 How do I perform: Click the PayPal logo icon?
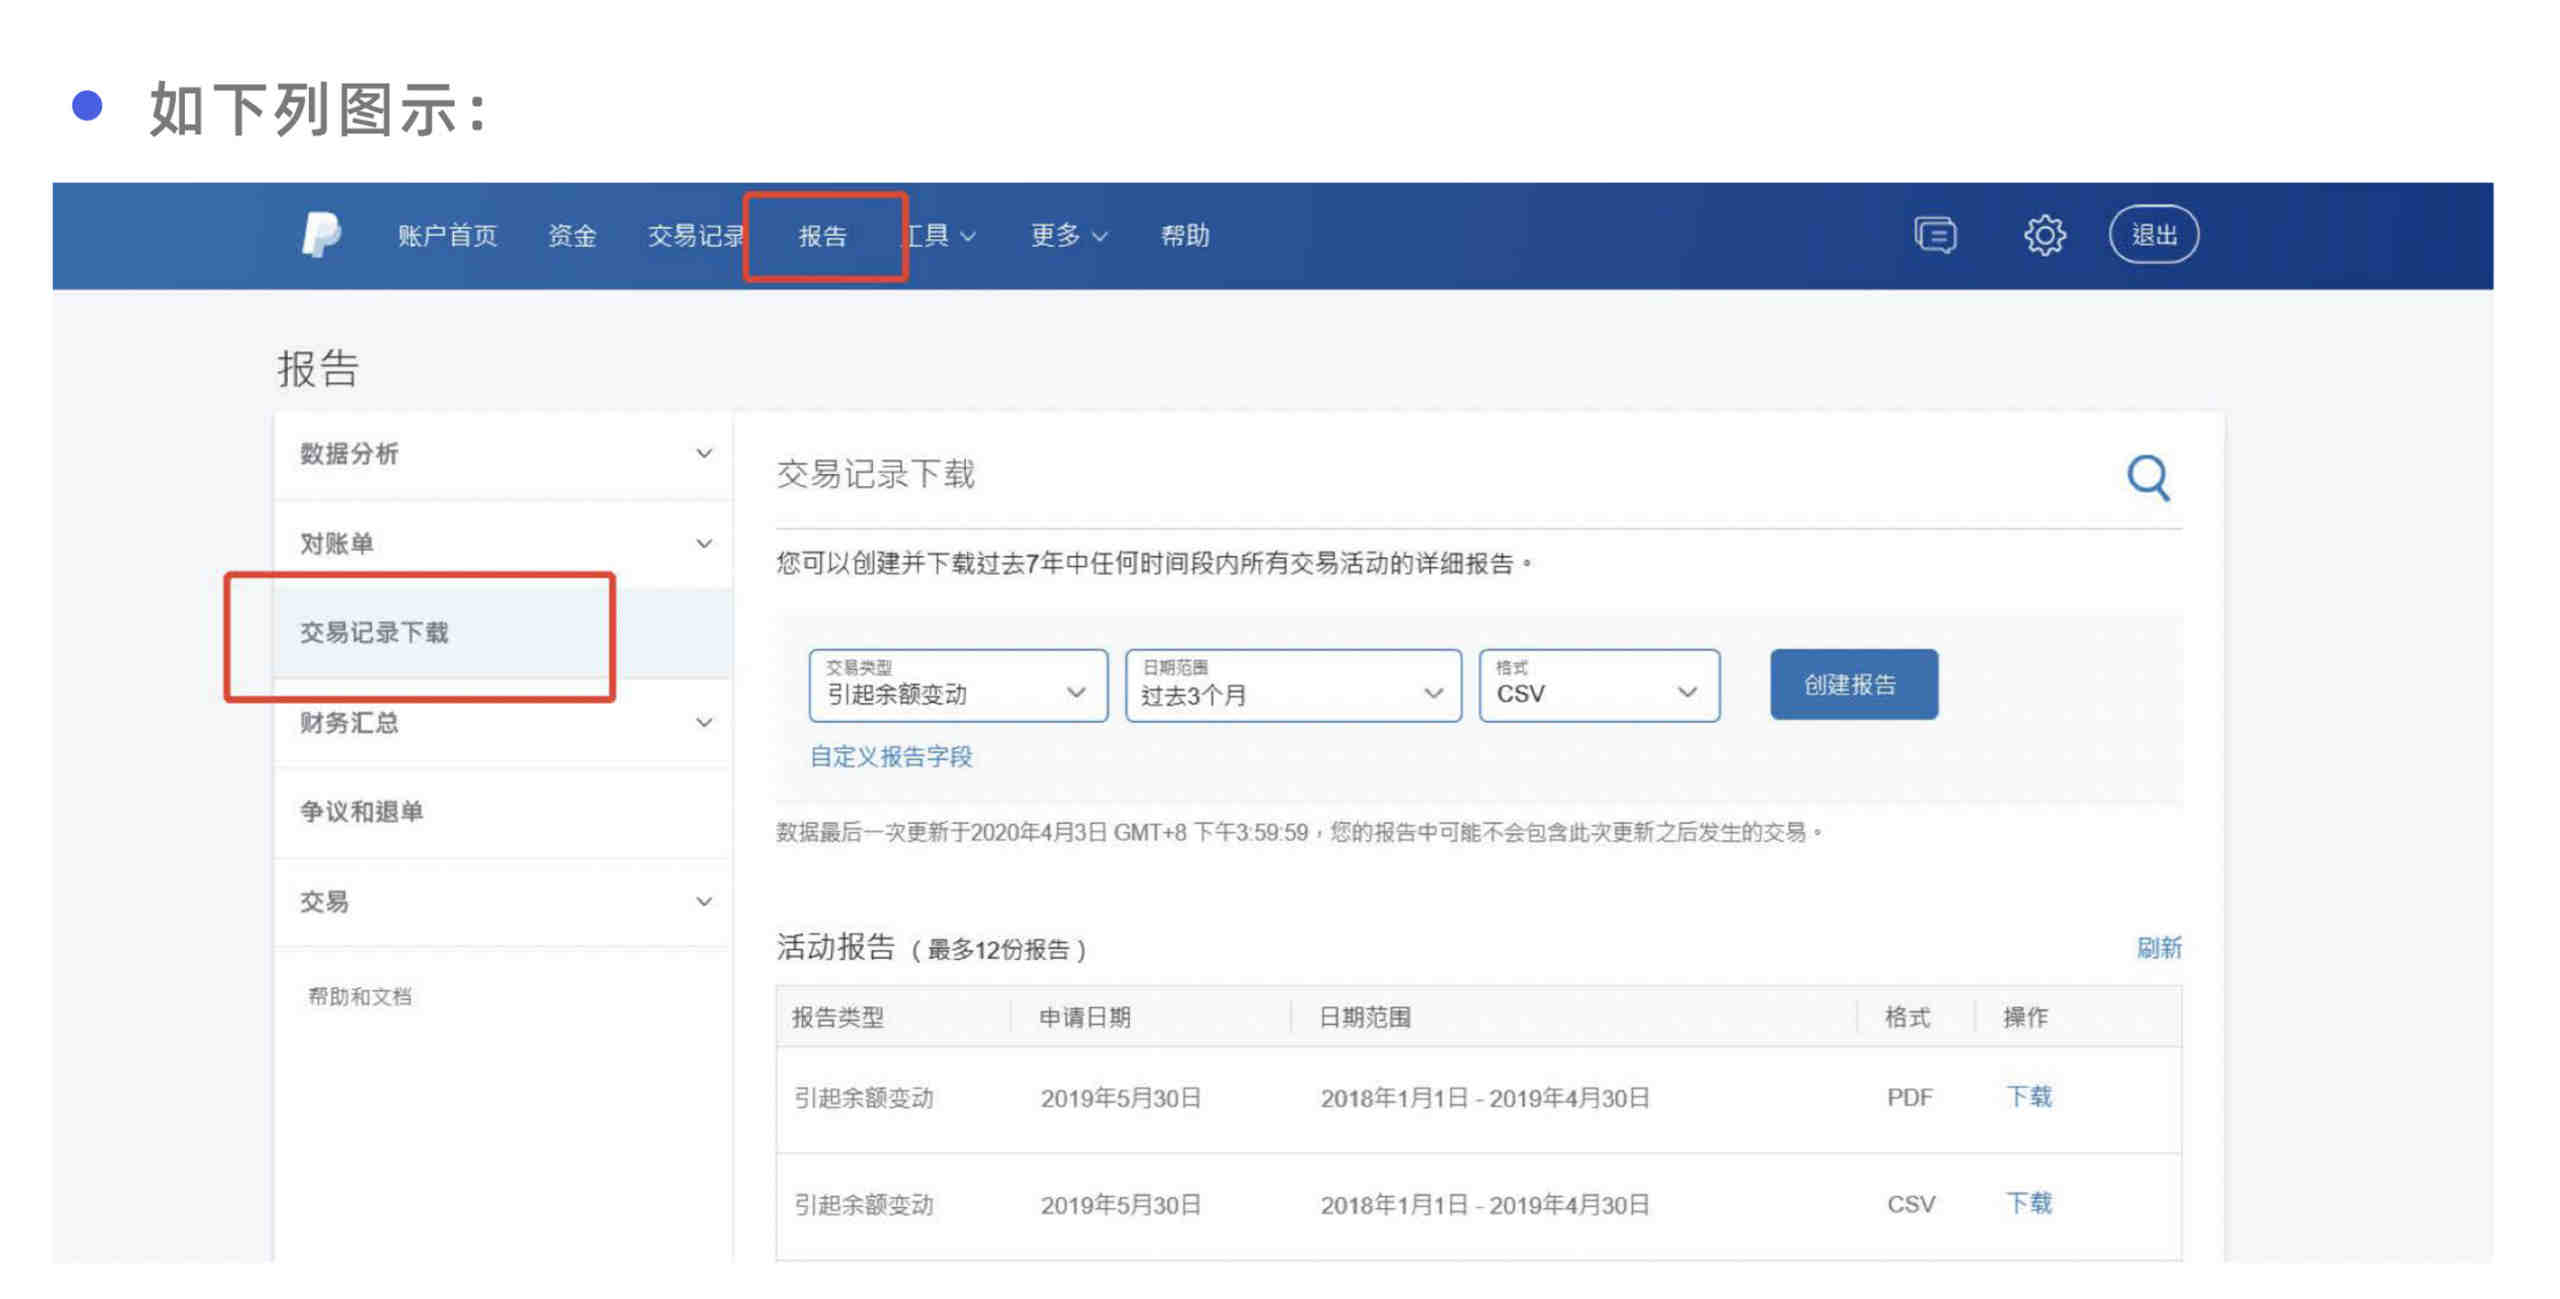(x=321, y=235)
